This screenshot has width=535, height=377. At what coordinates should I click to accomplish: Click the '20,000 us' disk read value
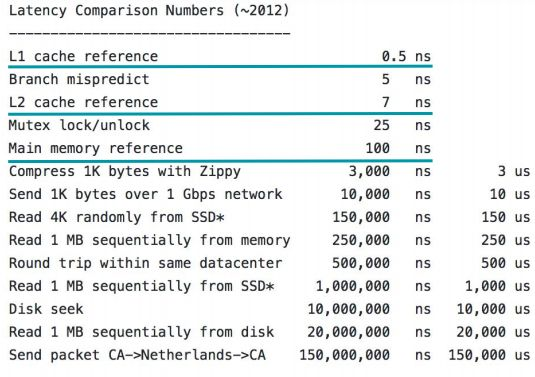(493, 332)
